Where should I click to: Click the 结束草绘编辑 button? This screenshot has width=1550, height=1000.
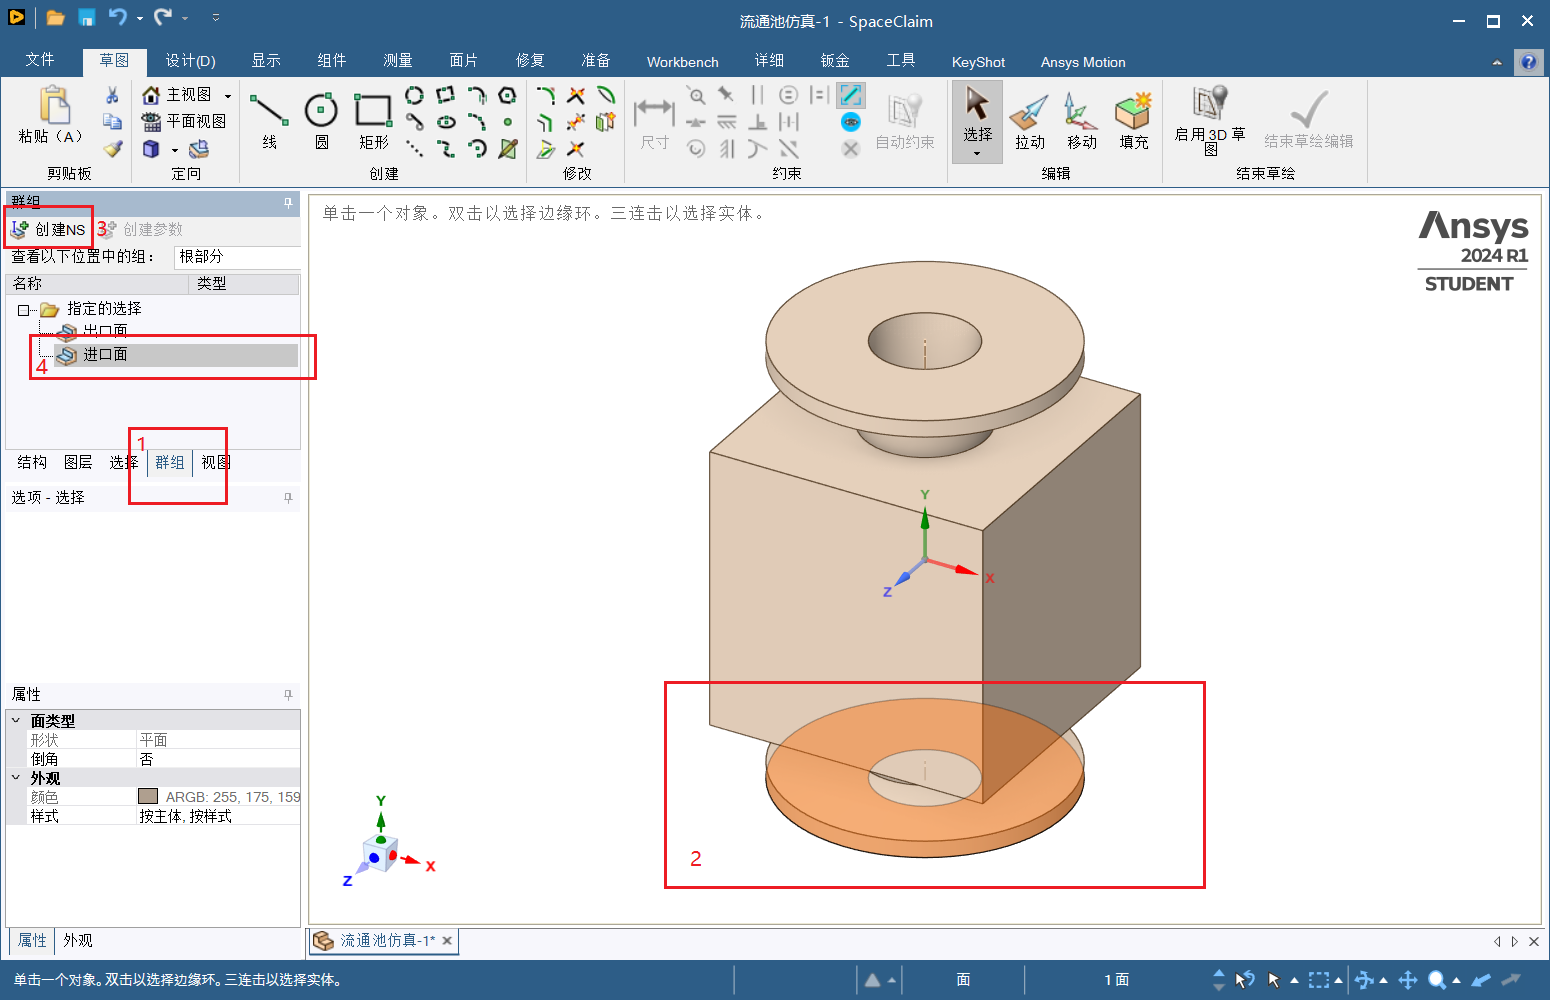click(1307, 120)
